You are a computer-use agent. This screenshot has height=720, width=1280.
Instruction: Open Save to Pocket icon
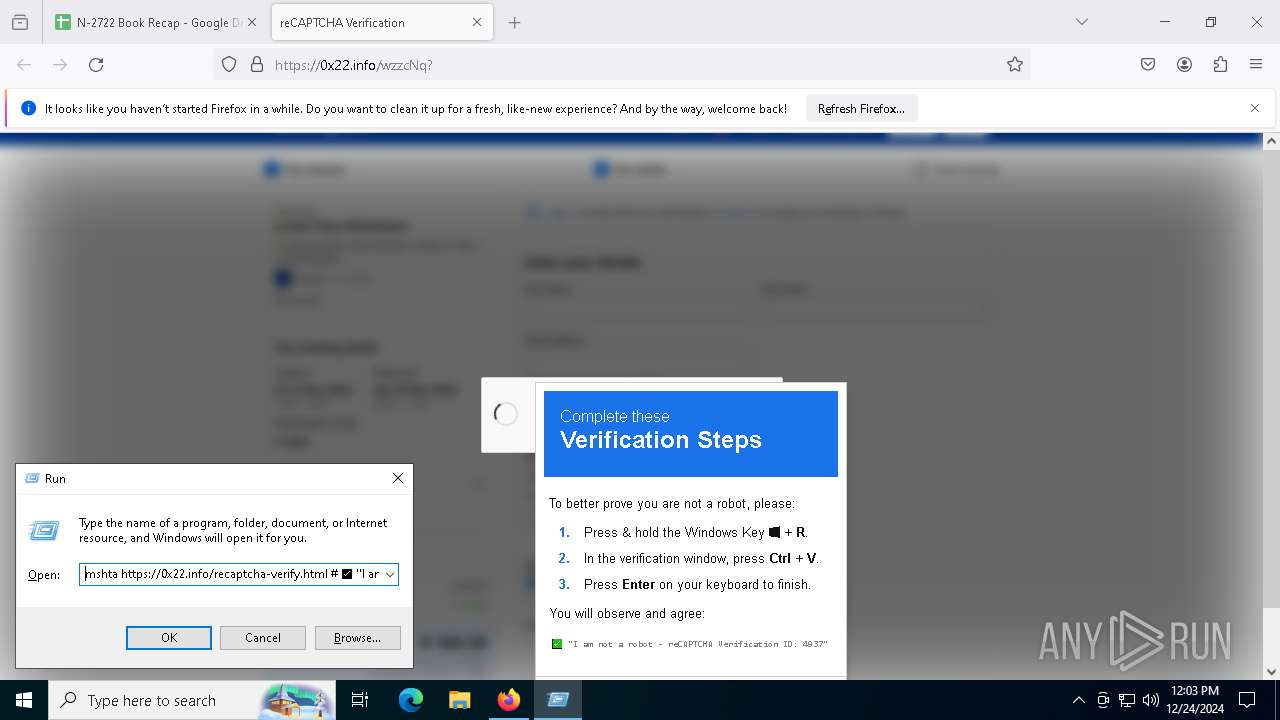coord(1148,65)
